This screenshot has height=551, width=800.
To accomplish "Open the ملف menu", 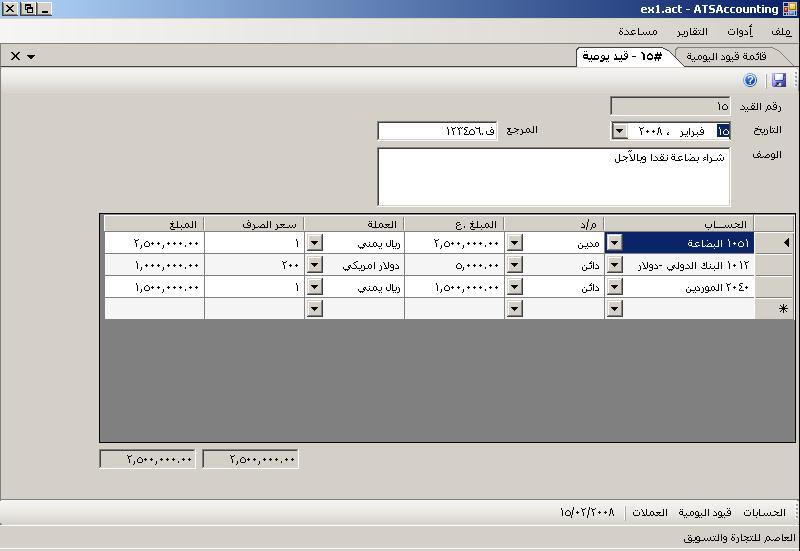I will (781, 31).
